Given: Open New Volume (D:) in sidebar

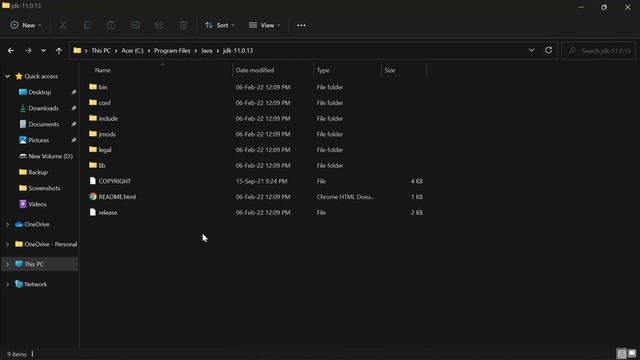Looking at the screenshot, I should tap(51, 156).
